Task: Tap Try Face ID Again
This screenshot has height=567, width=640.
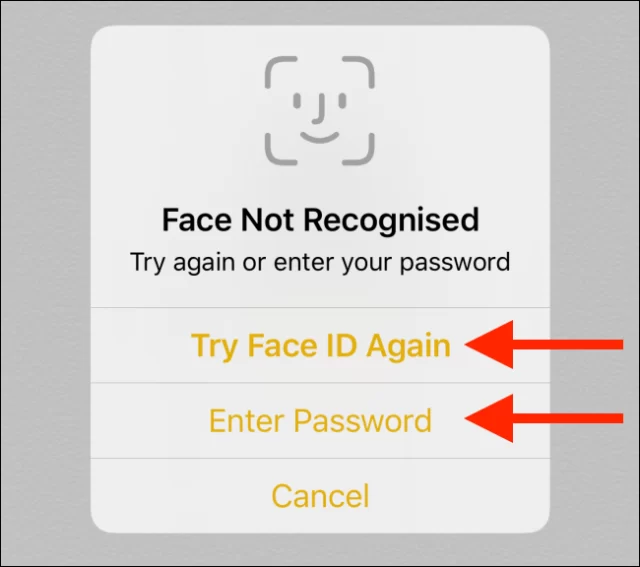Action: coord(320,345)
